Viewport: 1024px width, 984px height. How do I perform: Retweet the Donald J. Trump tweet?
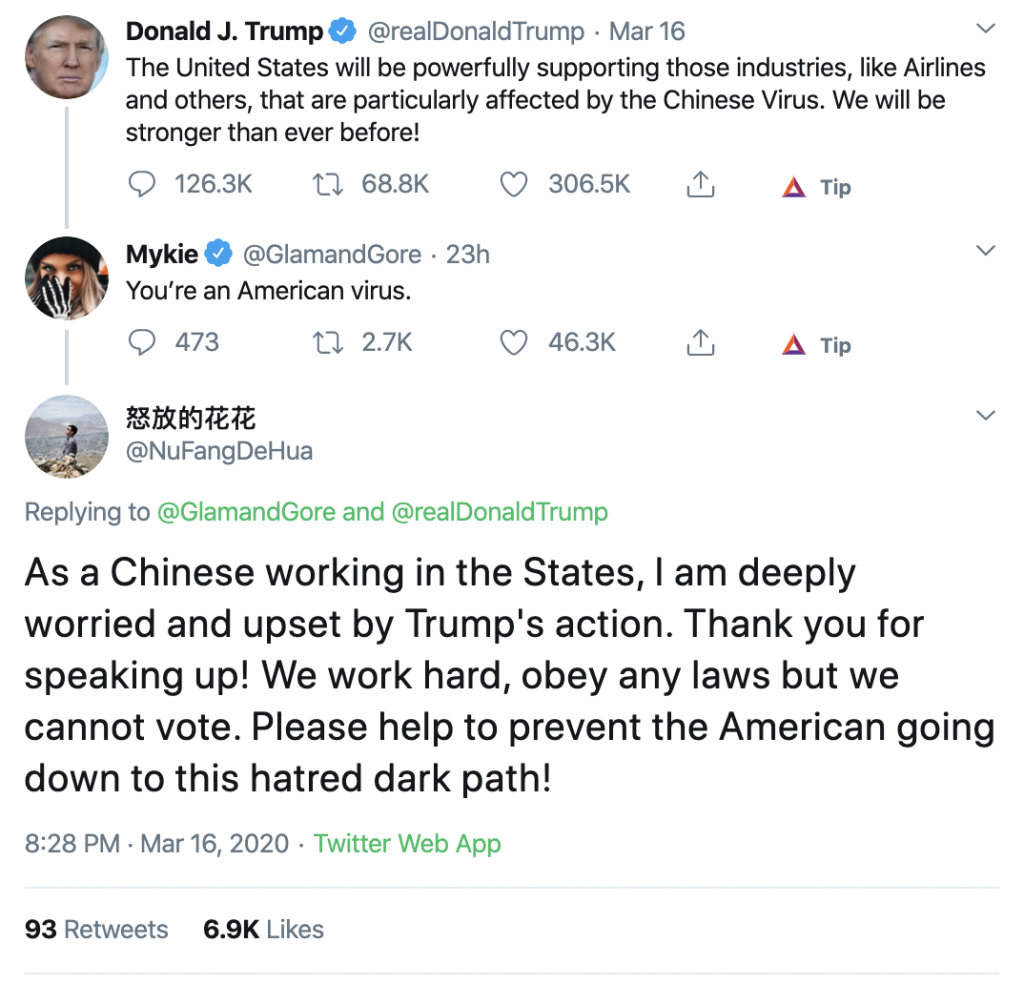tap(326, 185)
